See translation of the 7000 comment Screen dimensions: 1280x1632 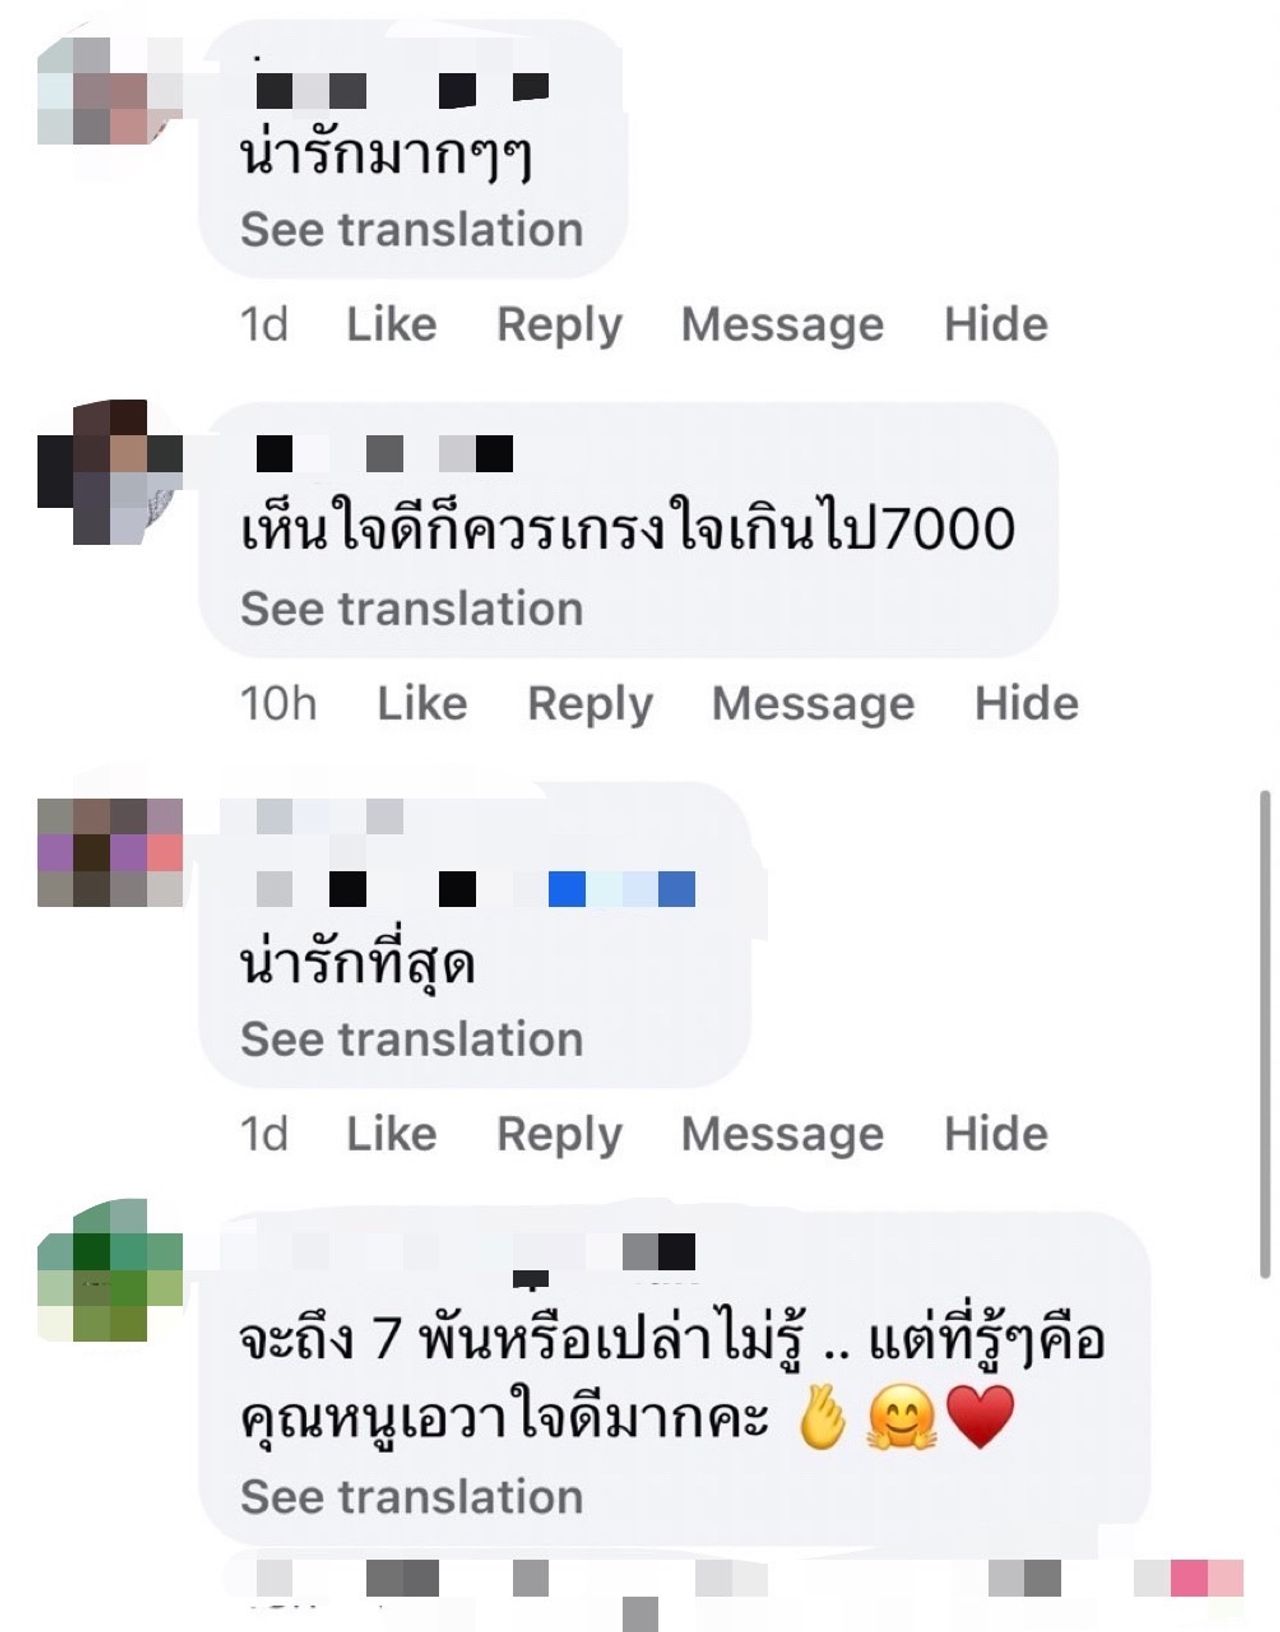click(x=411, y=609)
